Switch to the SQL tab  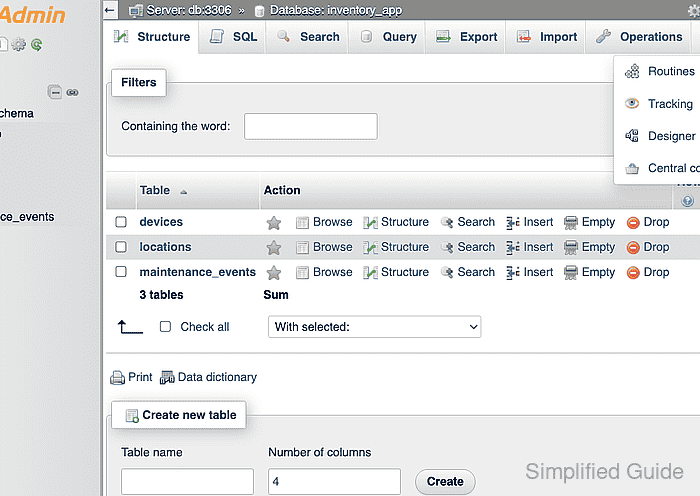(x=233, y=37)
